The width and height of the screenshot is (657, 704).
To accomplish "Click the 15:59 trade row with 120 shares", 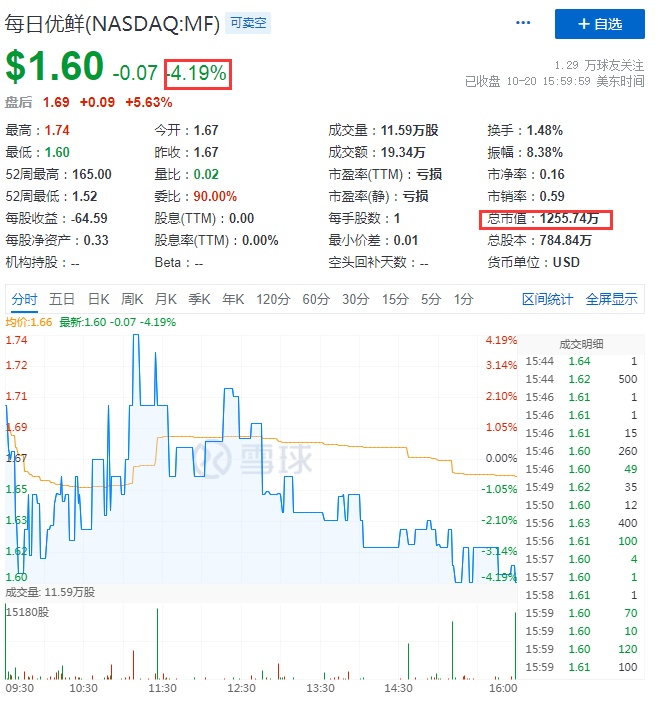I will coord(581,649).
